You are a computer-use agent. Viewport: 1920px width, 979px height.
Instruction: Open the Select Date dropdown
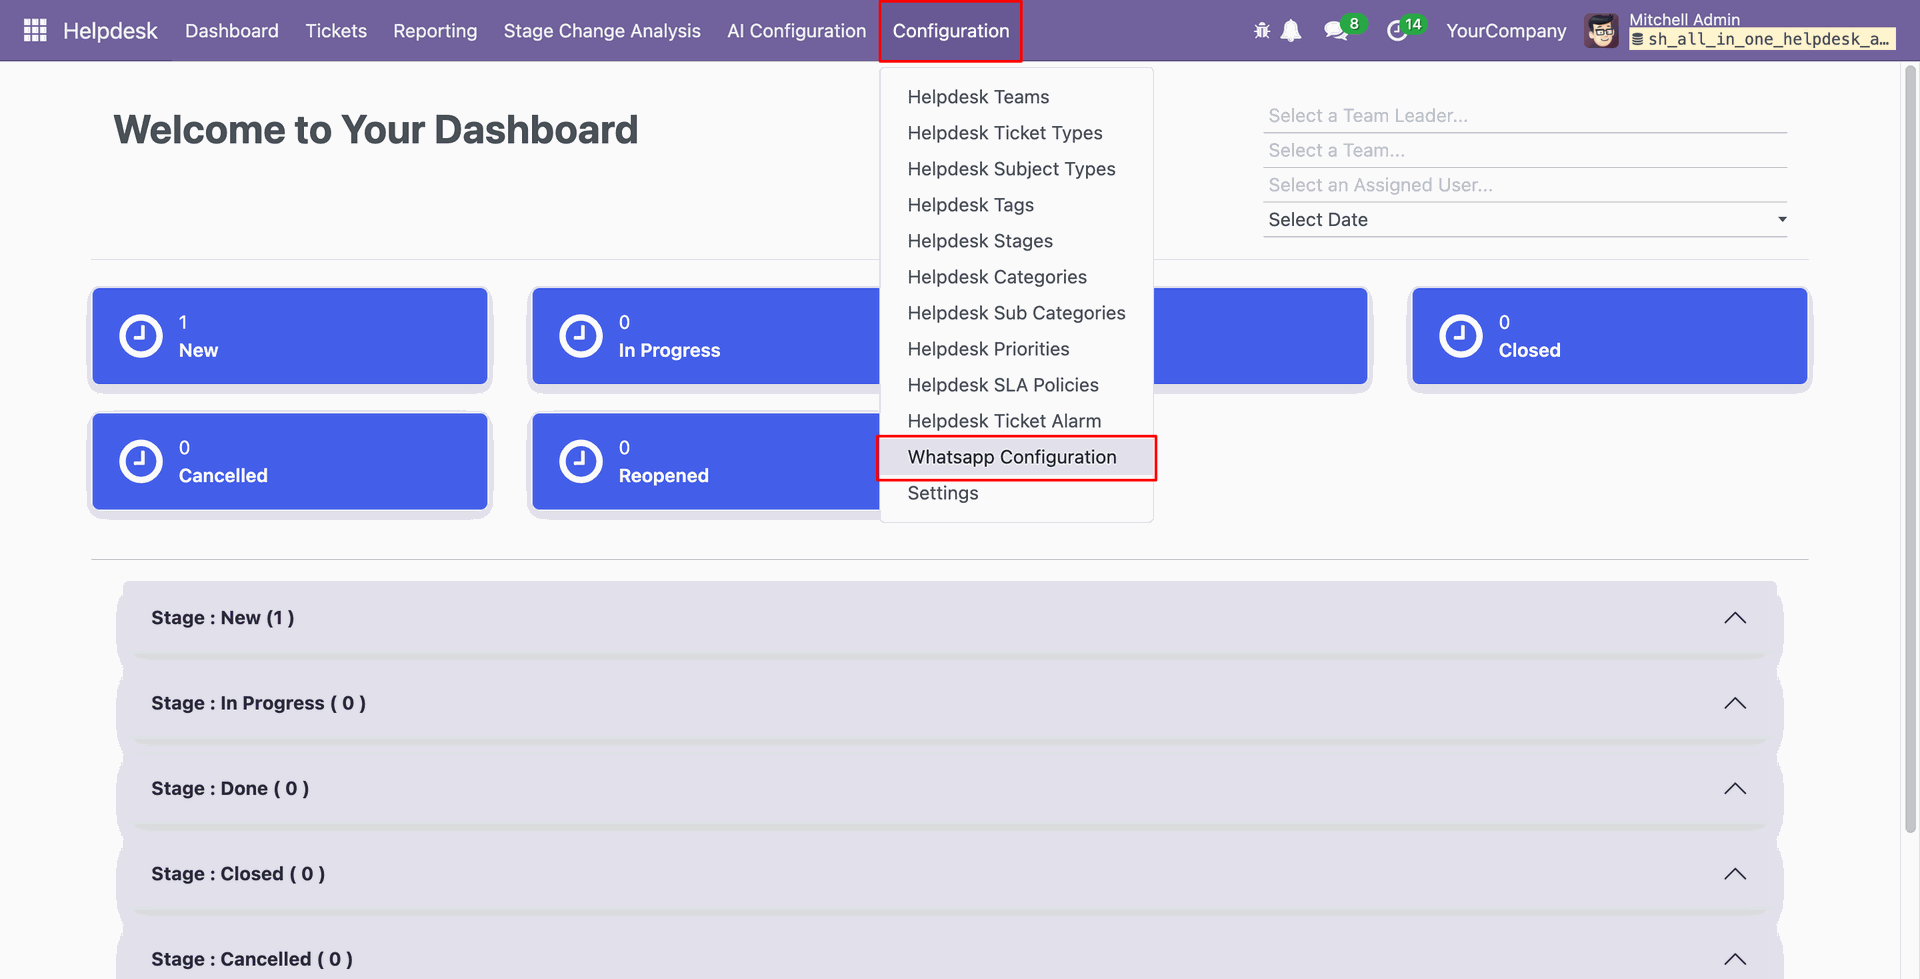[1525, 220]
